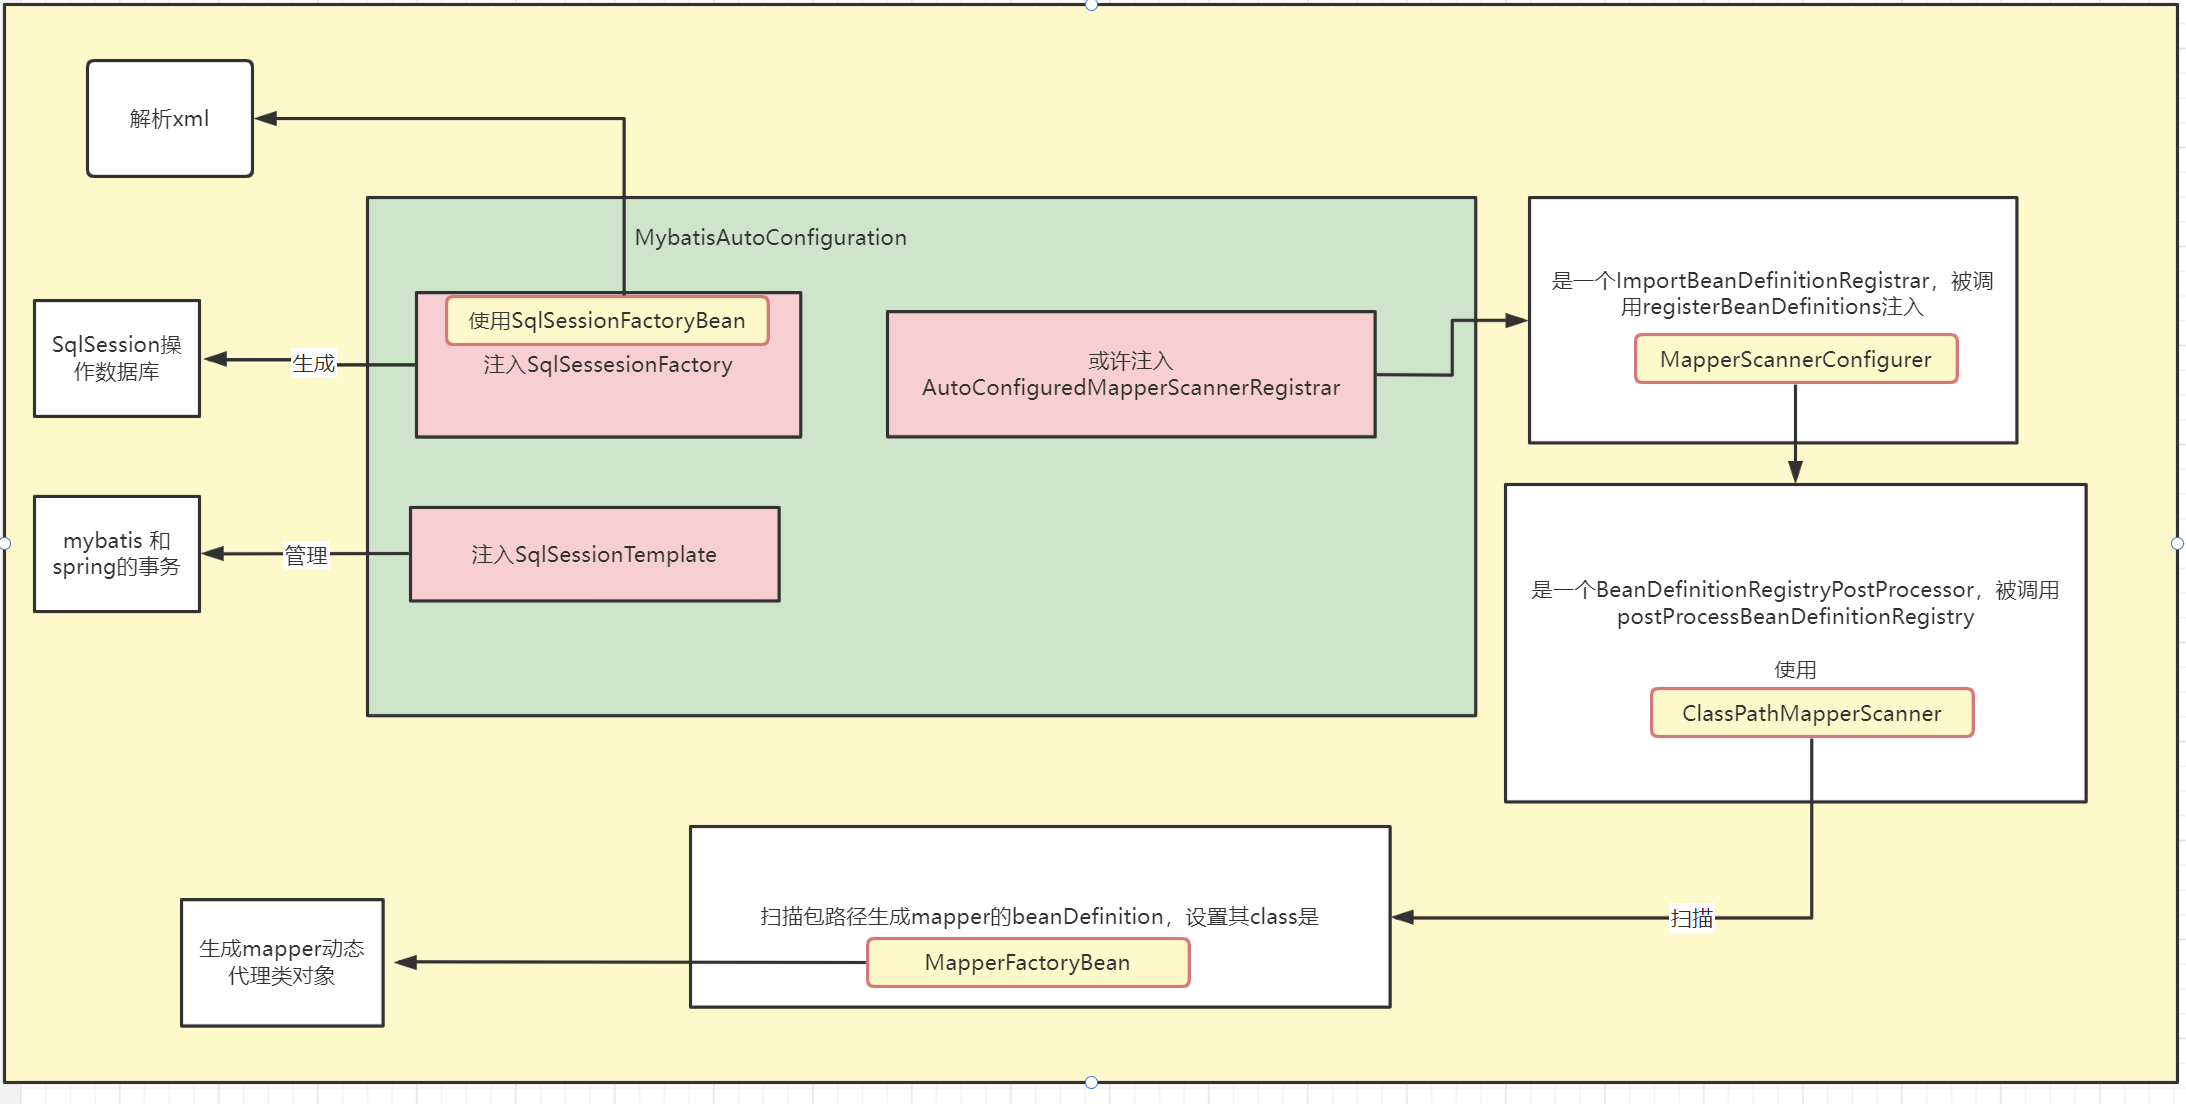This screenshot has height=1104, width=2186.
Task: Click the 生成 arrow label
Action: pyautogui.click(x=313, y=363)
